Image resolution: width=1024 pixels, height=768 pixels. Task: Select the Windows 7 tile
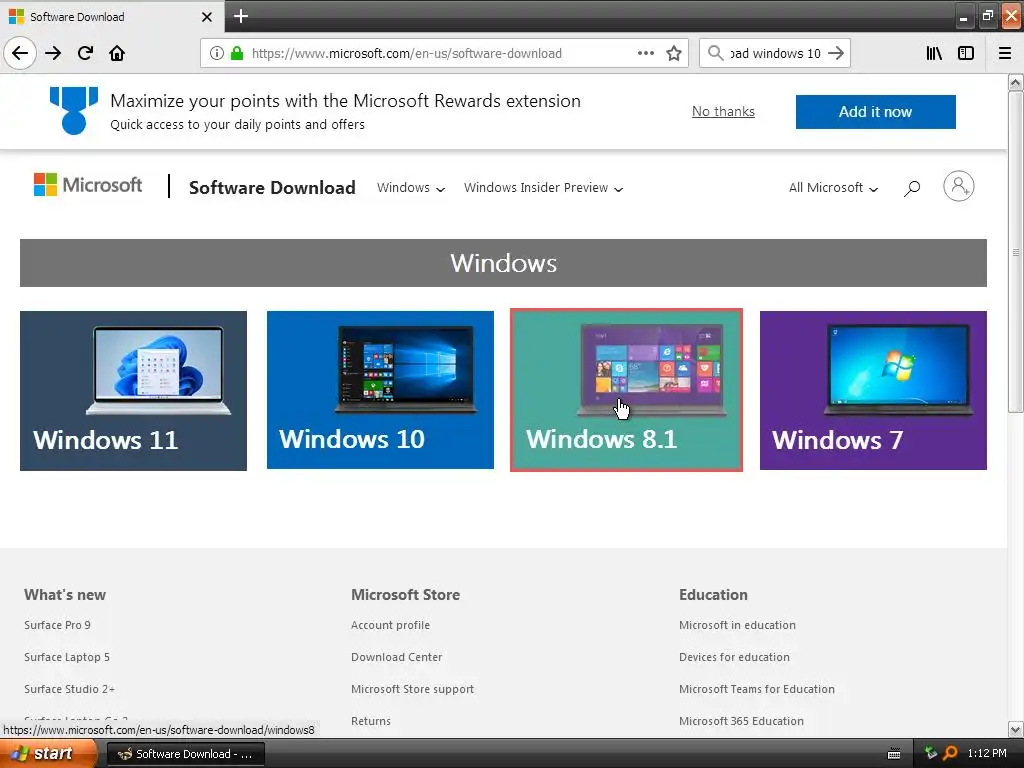873,391
